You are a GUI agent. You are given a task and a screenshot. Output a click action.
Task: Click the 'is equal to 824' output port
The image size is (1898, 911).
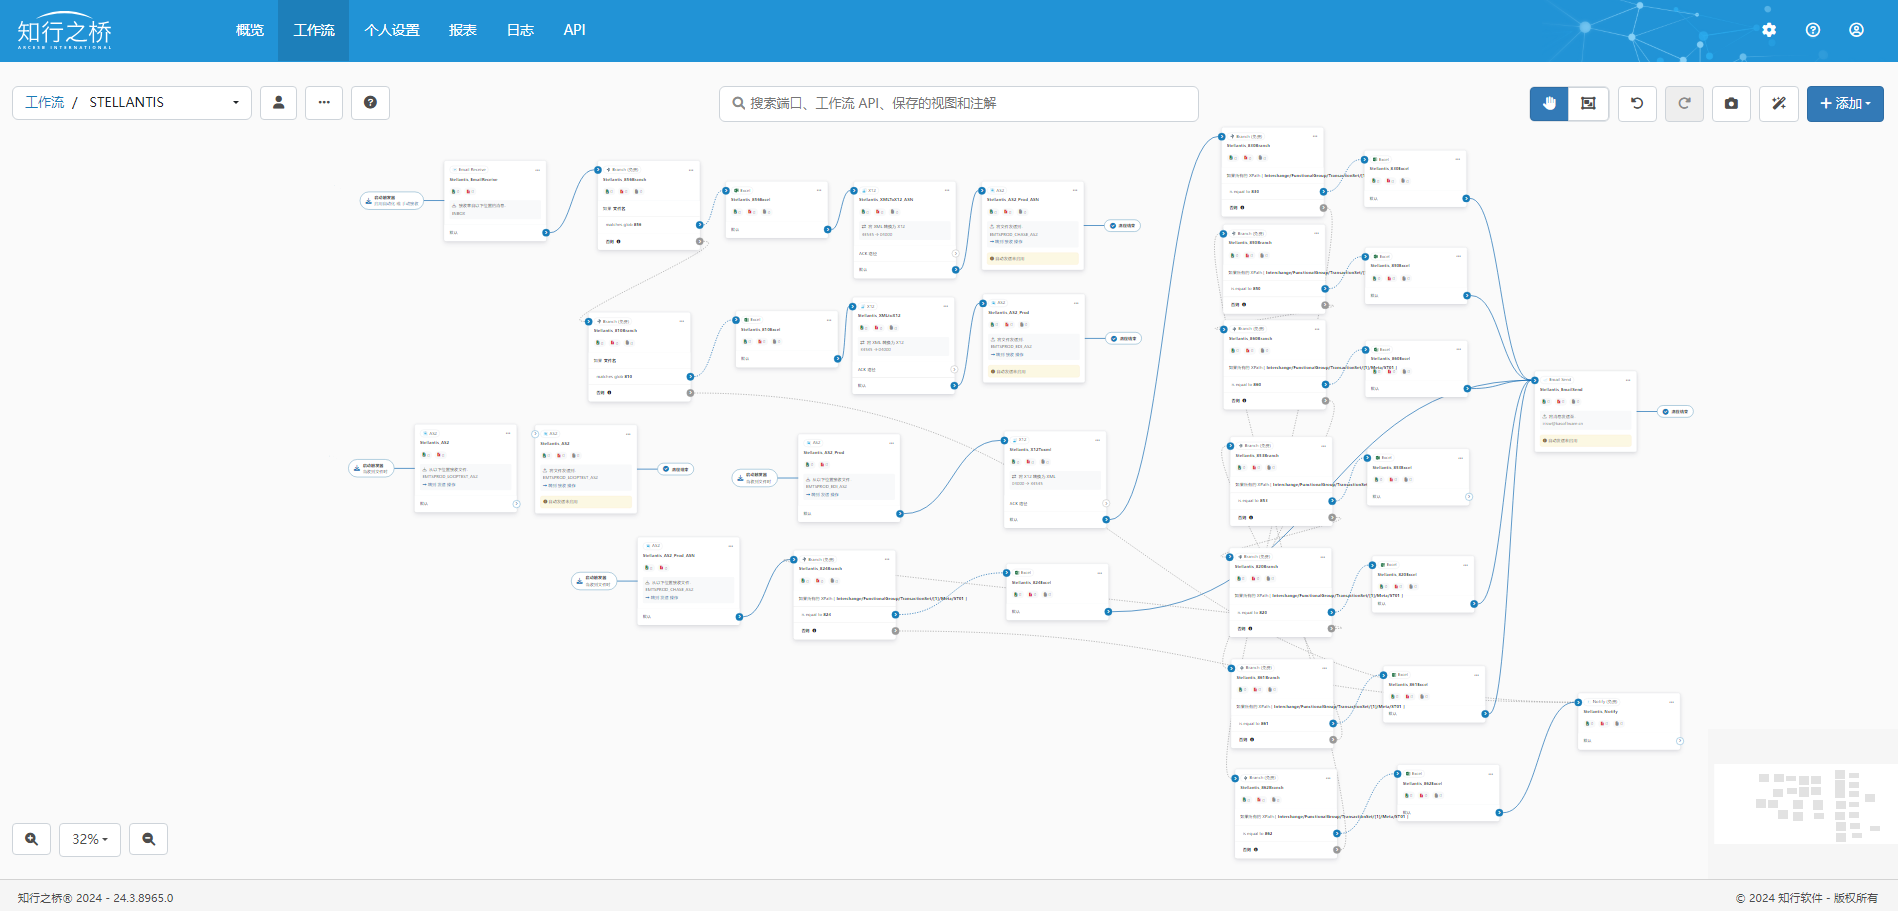tap(895, 615)
